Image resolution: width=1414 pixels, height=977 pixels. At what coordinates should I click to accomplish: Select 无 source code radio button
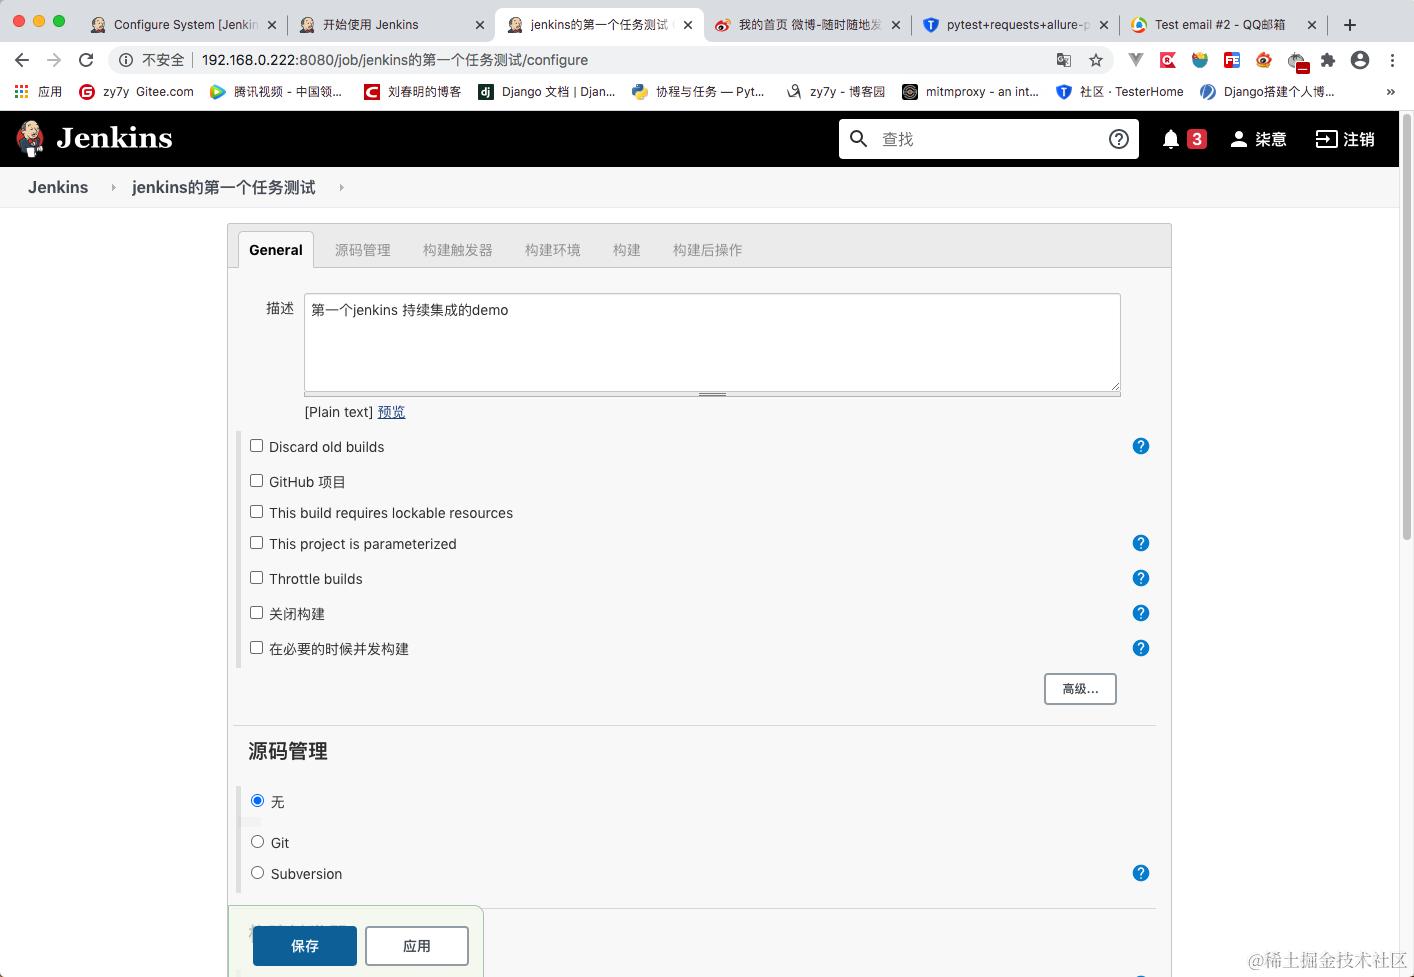click(x=257, y=801)
